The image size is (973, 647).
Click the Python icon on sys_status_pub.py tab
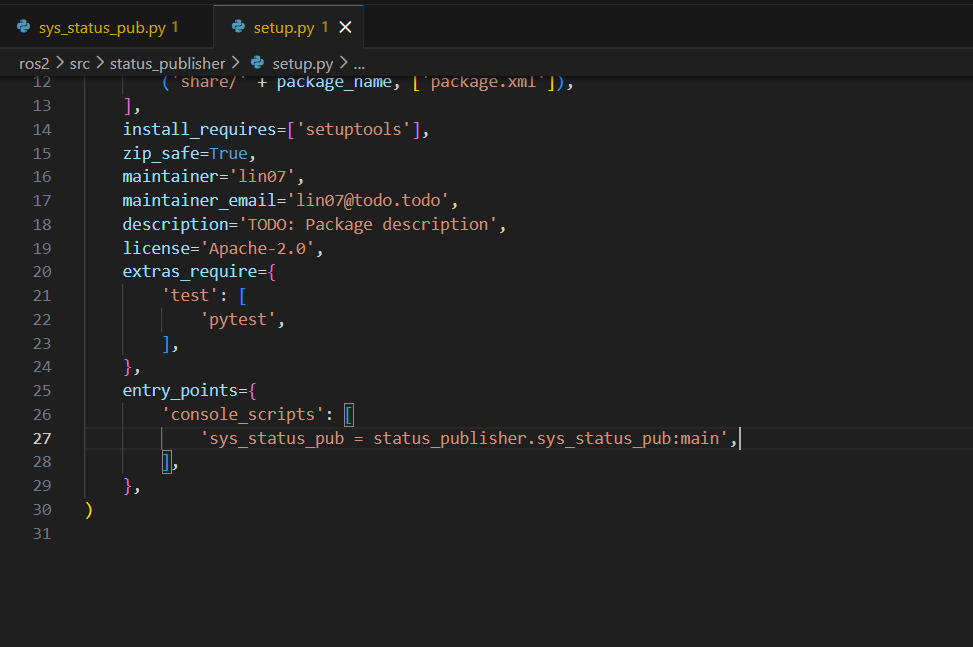pyautogui.click(x=24, y=27)
